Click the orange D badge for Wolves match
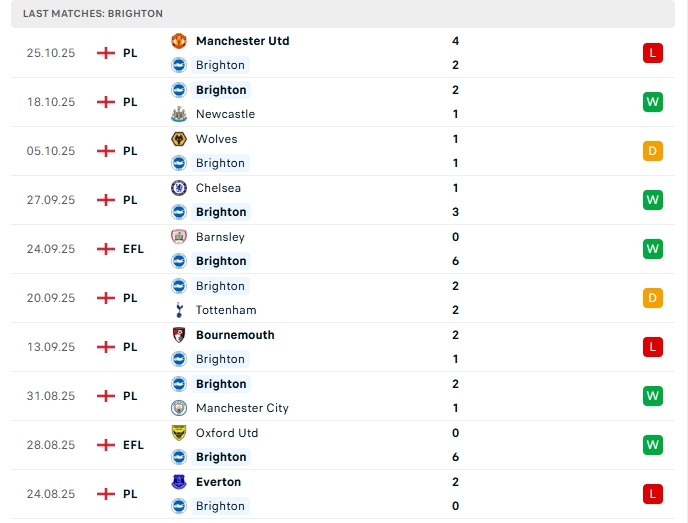The image size is (688, 523). point(653,151)
